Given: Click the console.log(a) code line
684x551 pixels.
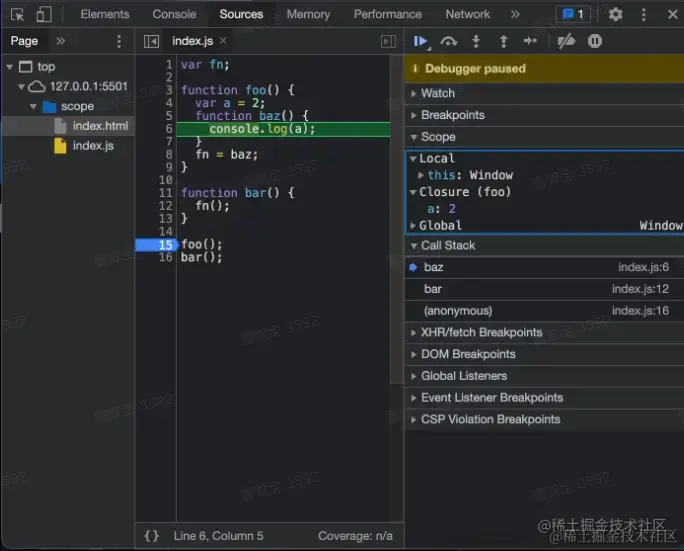Looking at the screenshot, I should click(x=262, y=129).
